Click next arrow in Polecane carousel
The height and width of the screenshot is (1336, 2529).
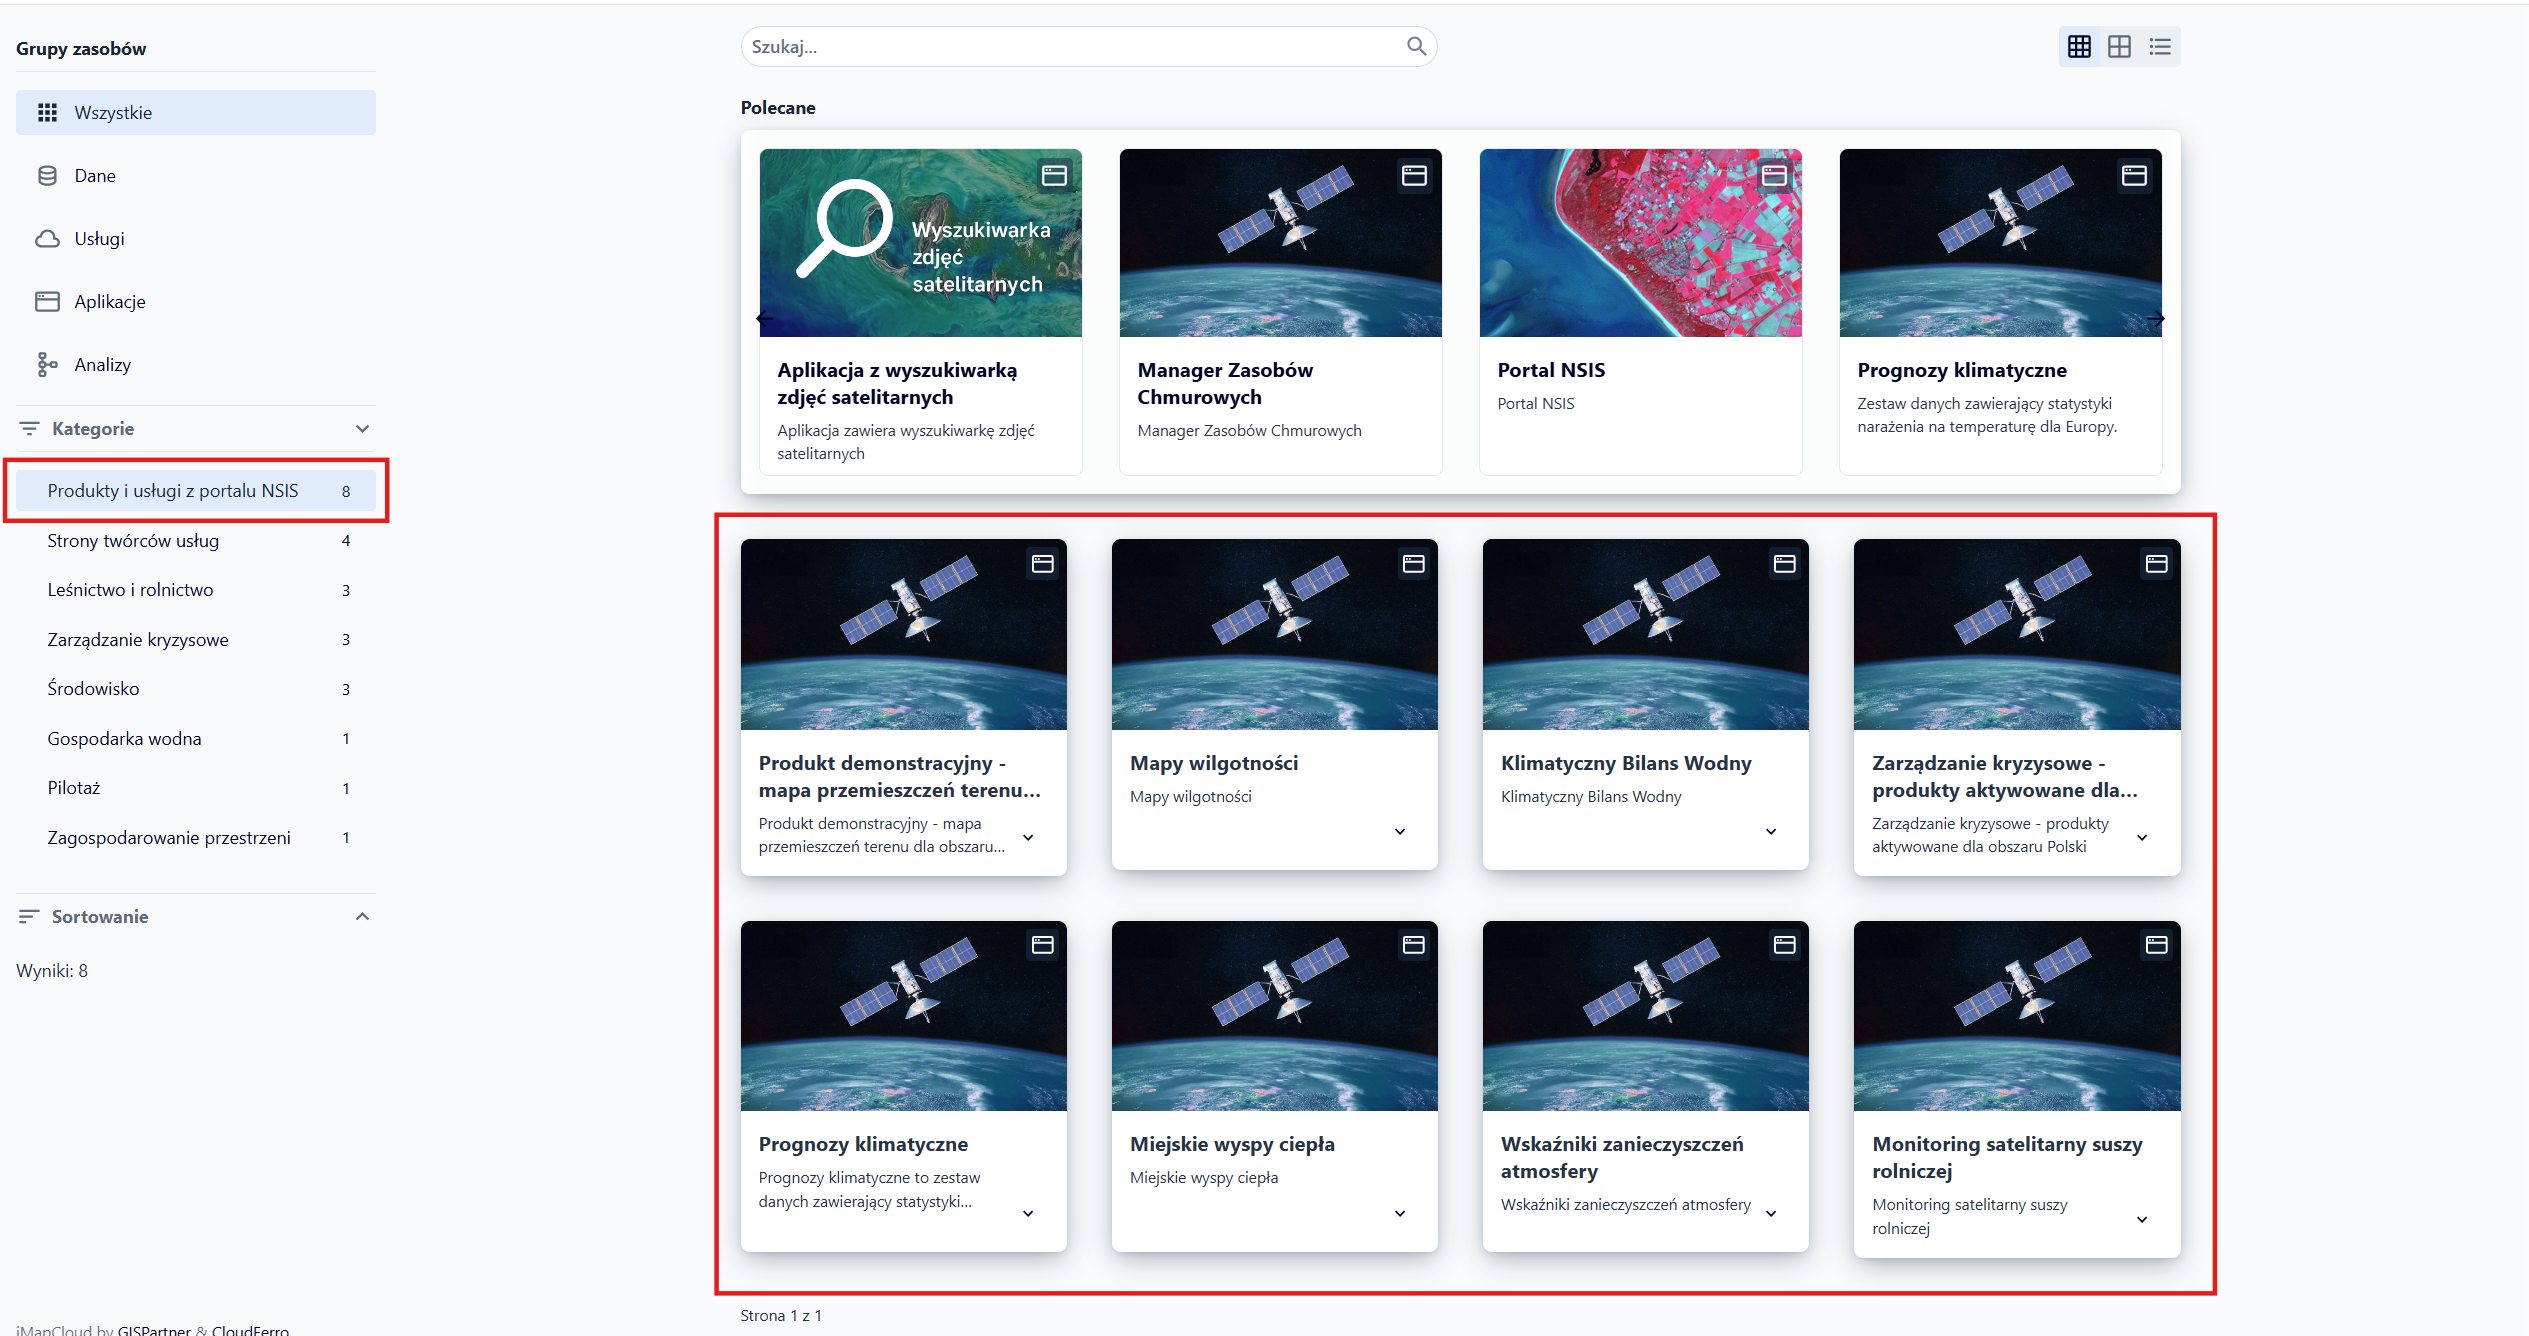[x=2156, y=319]
